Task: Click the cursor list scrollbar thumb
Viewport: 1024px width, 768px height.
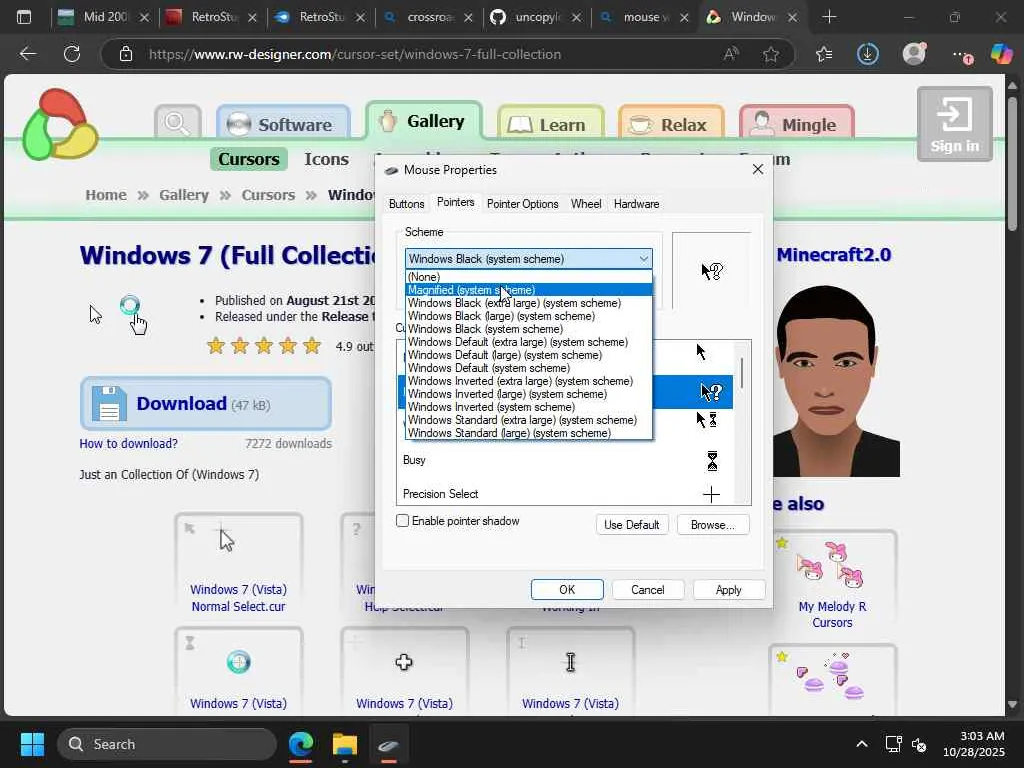Action: coord(742,373)
